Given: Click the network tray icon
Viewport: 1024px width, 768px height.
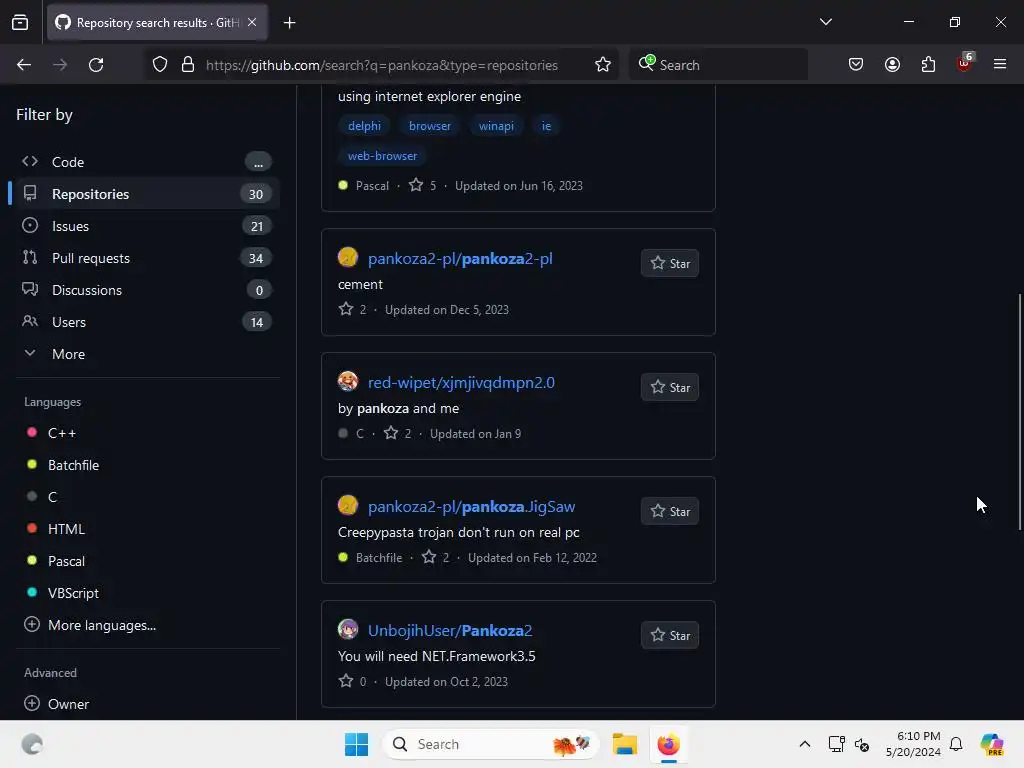Looking at the screenshot, I should point(837,744).
